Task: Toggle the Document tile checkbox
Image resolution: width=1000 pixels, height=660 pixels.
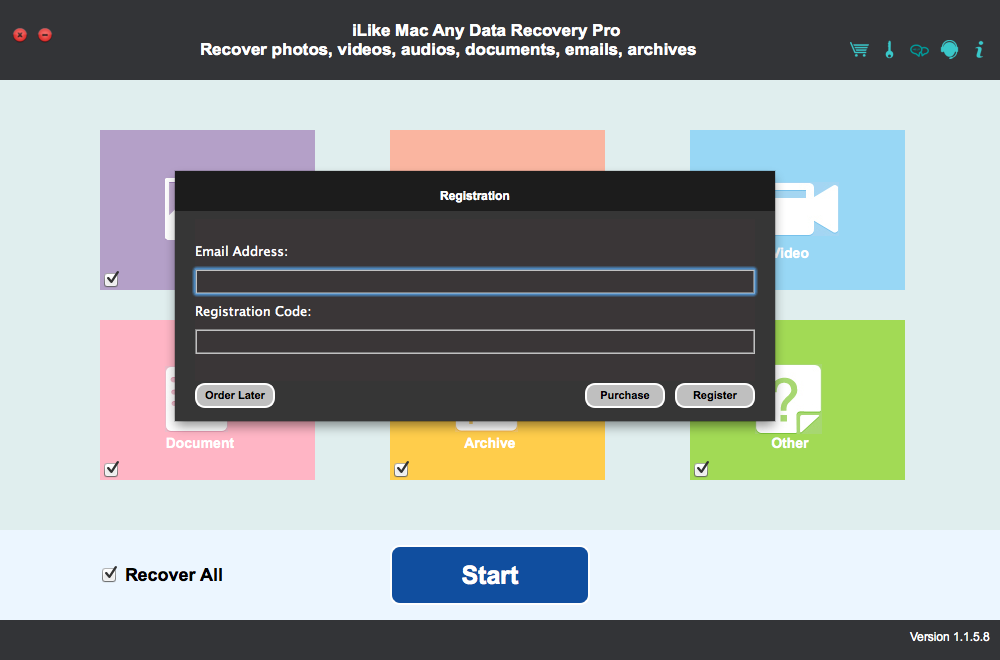Action: pos(112,469)
